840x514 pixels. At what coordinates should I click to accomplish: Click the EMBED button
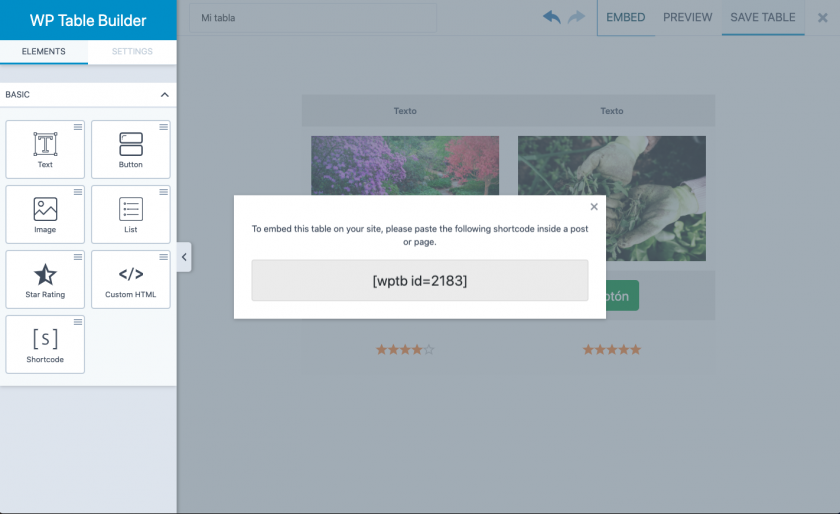626,17
